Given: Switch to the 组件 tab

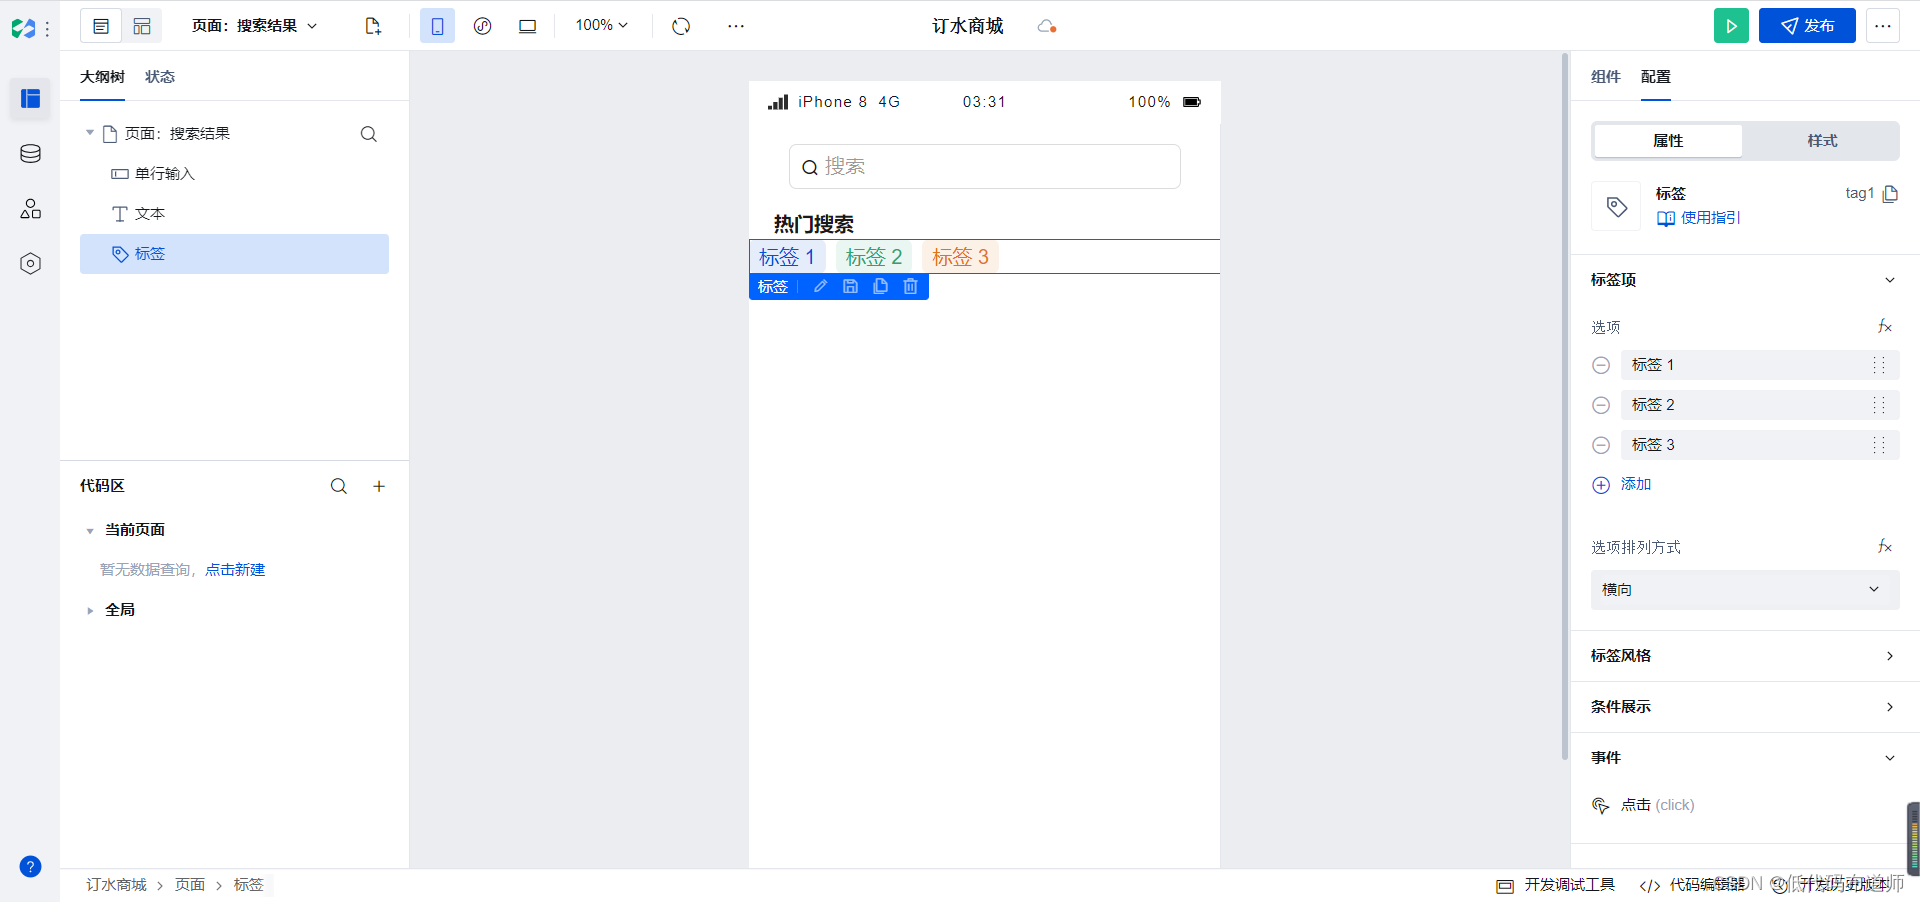Looking at the screenshot, I should tap(1605, 77).
